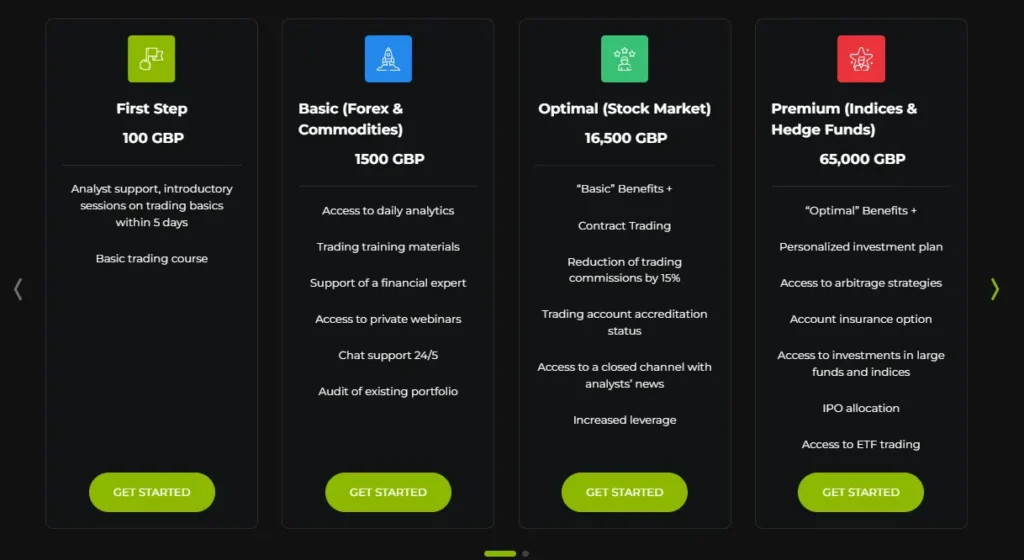Click the 16,500 GBP price
Image resolution: width=1024 pixels, height=560 pixels.
click(x=626, y=138)
